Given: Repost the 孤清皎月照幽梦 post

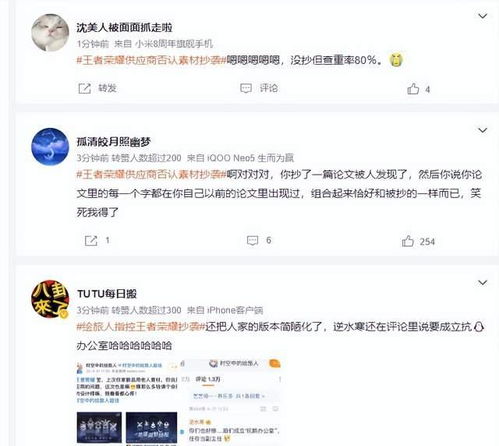Looking at the screenshot, I should point(91,241).
